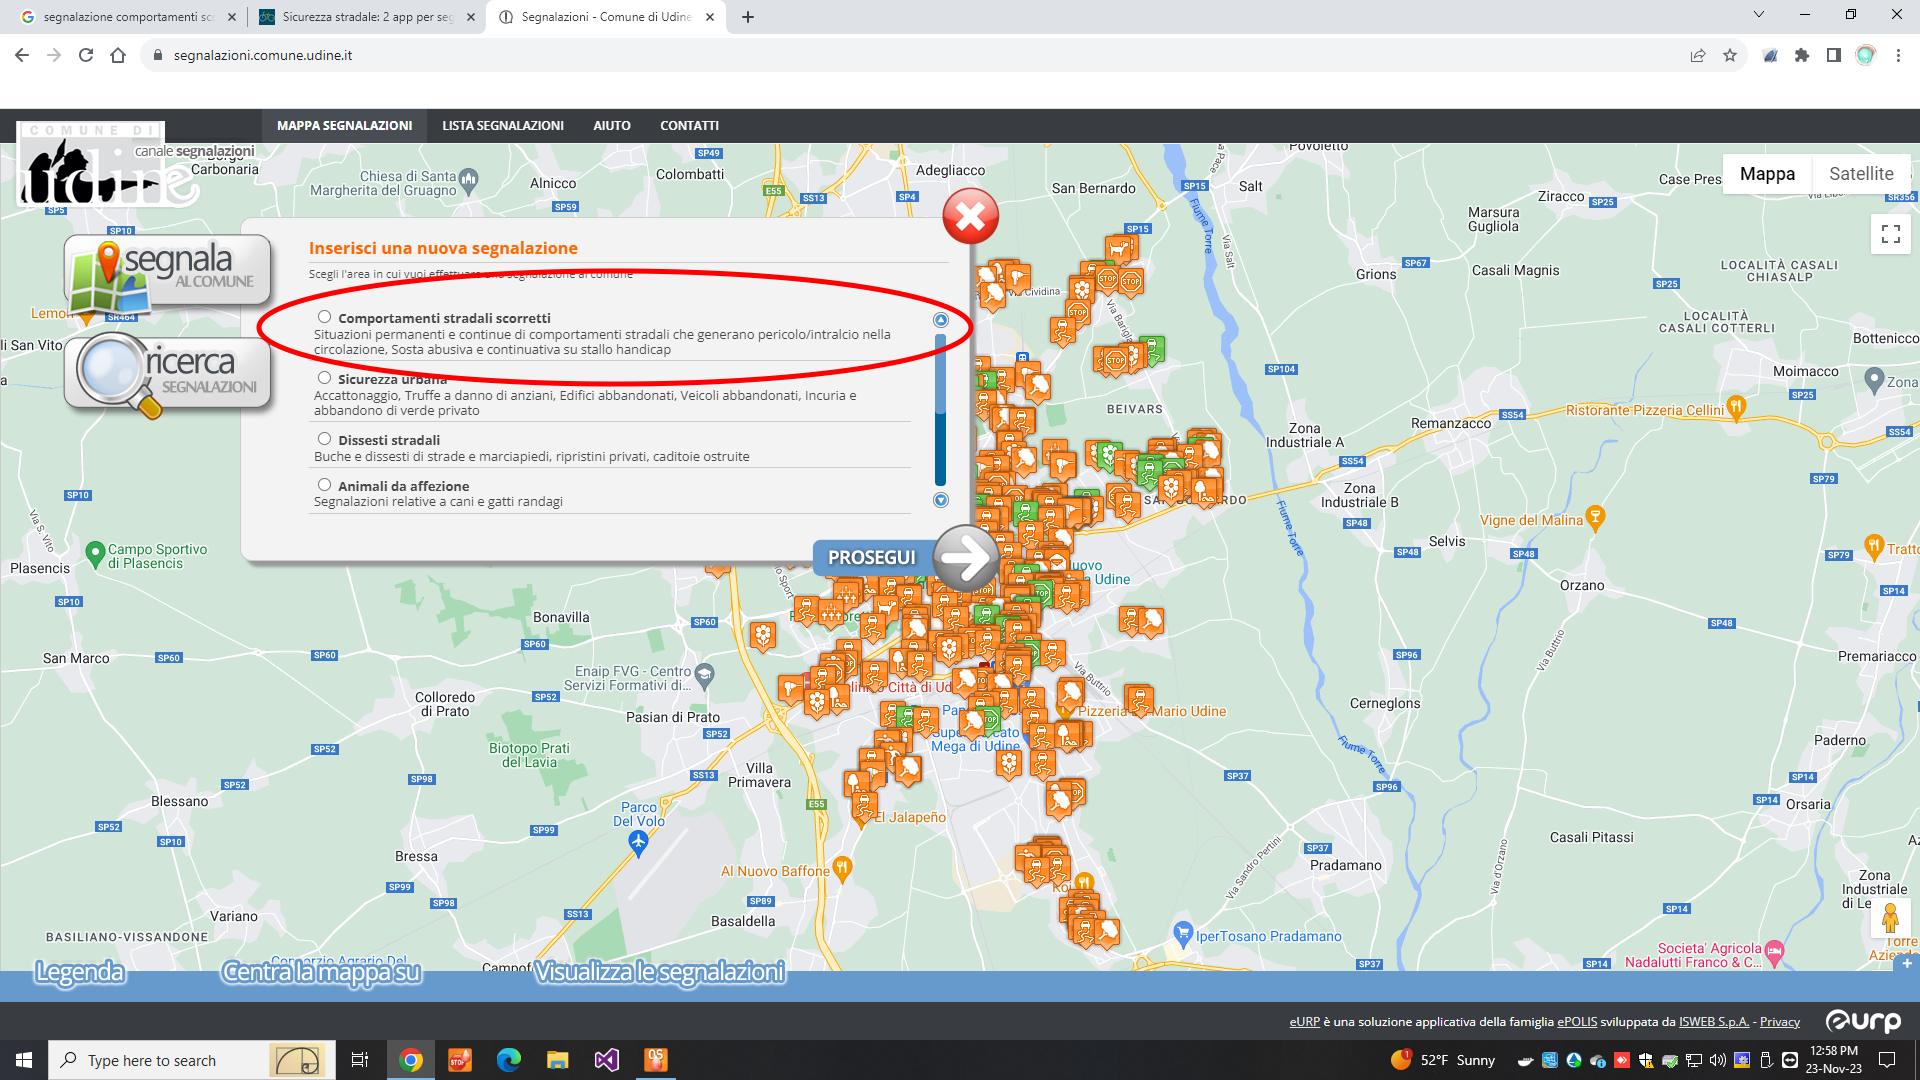This screenshot has height=1080, width=1920.
Task: Click the Parco Del Volo airport marker
Action: click(x=638, y=843)
